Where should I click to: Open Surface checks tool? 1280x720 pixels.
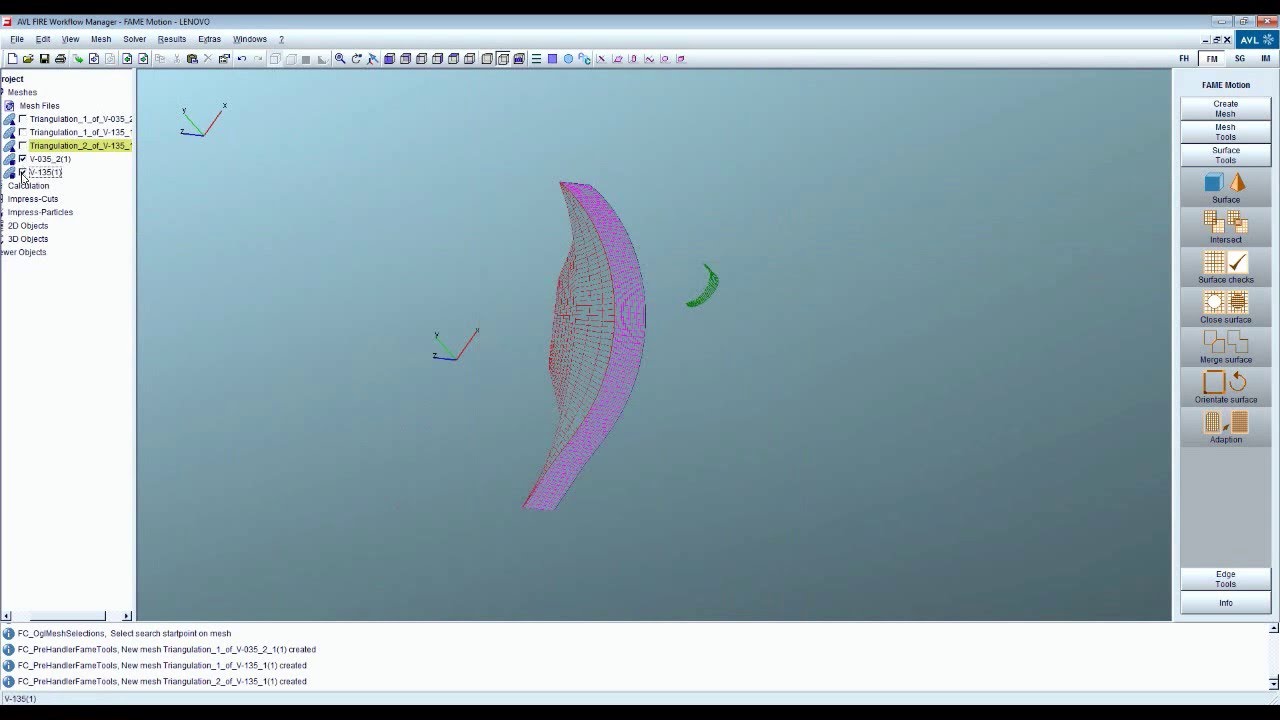point(1225,267)
